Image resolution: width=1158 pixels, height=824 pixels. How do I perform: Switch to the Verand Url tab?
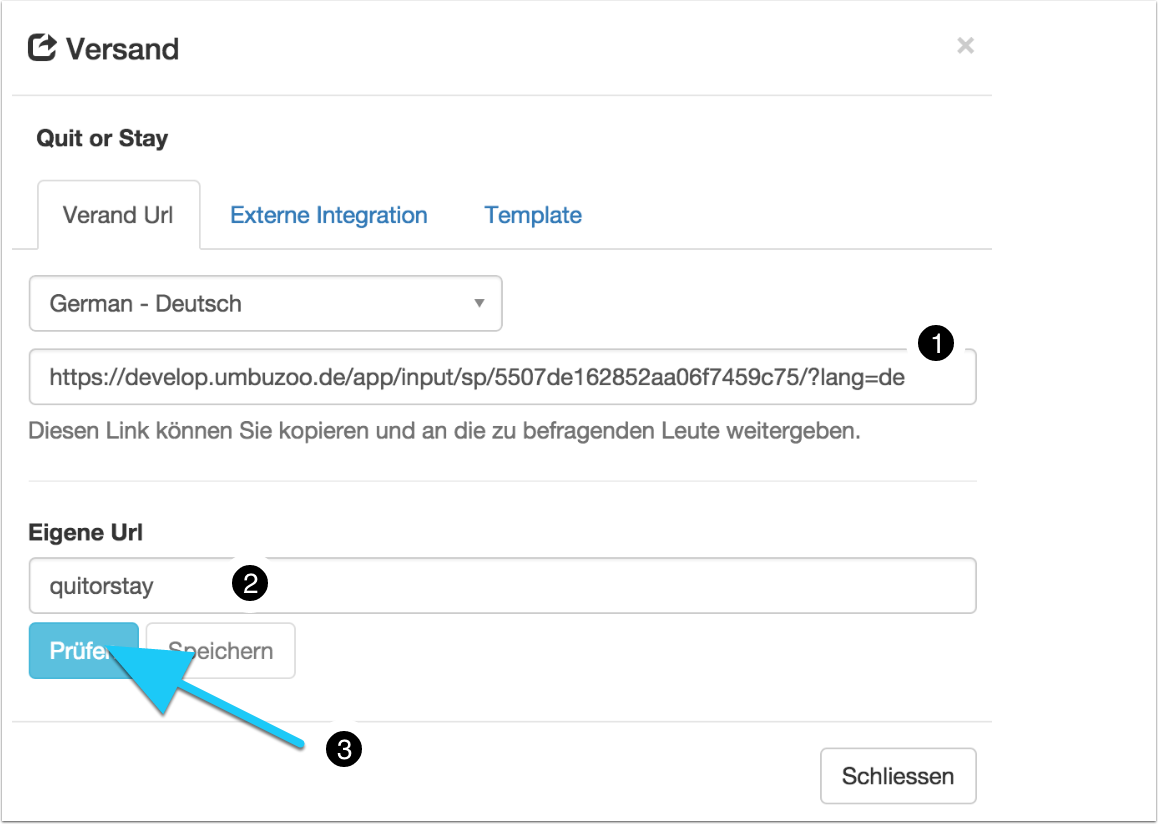[118, 215]
